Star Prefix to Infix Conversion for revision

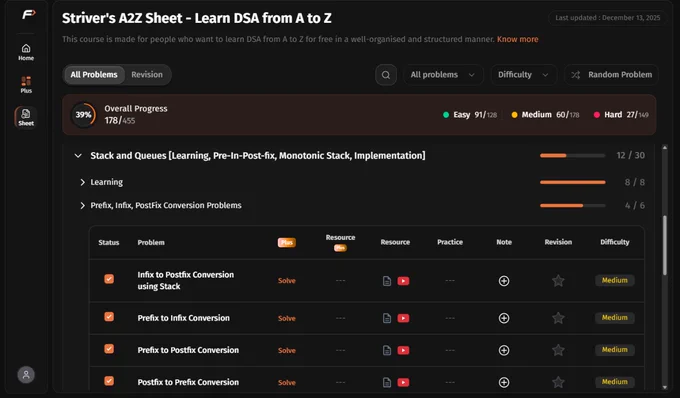click(x=558, y=318)
